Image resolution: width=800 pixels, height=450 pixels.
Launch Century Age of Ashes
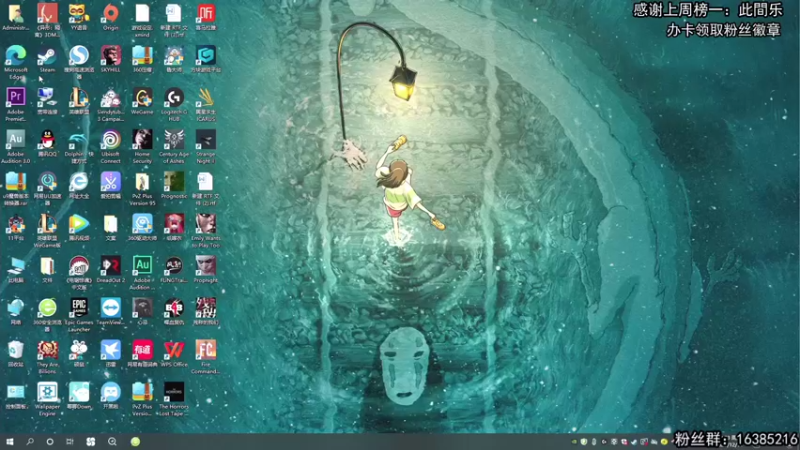(x=173, y=139)
